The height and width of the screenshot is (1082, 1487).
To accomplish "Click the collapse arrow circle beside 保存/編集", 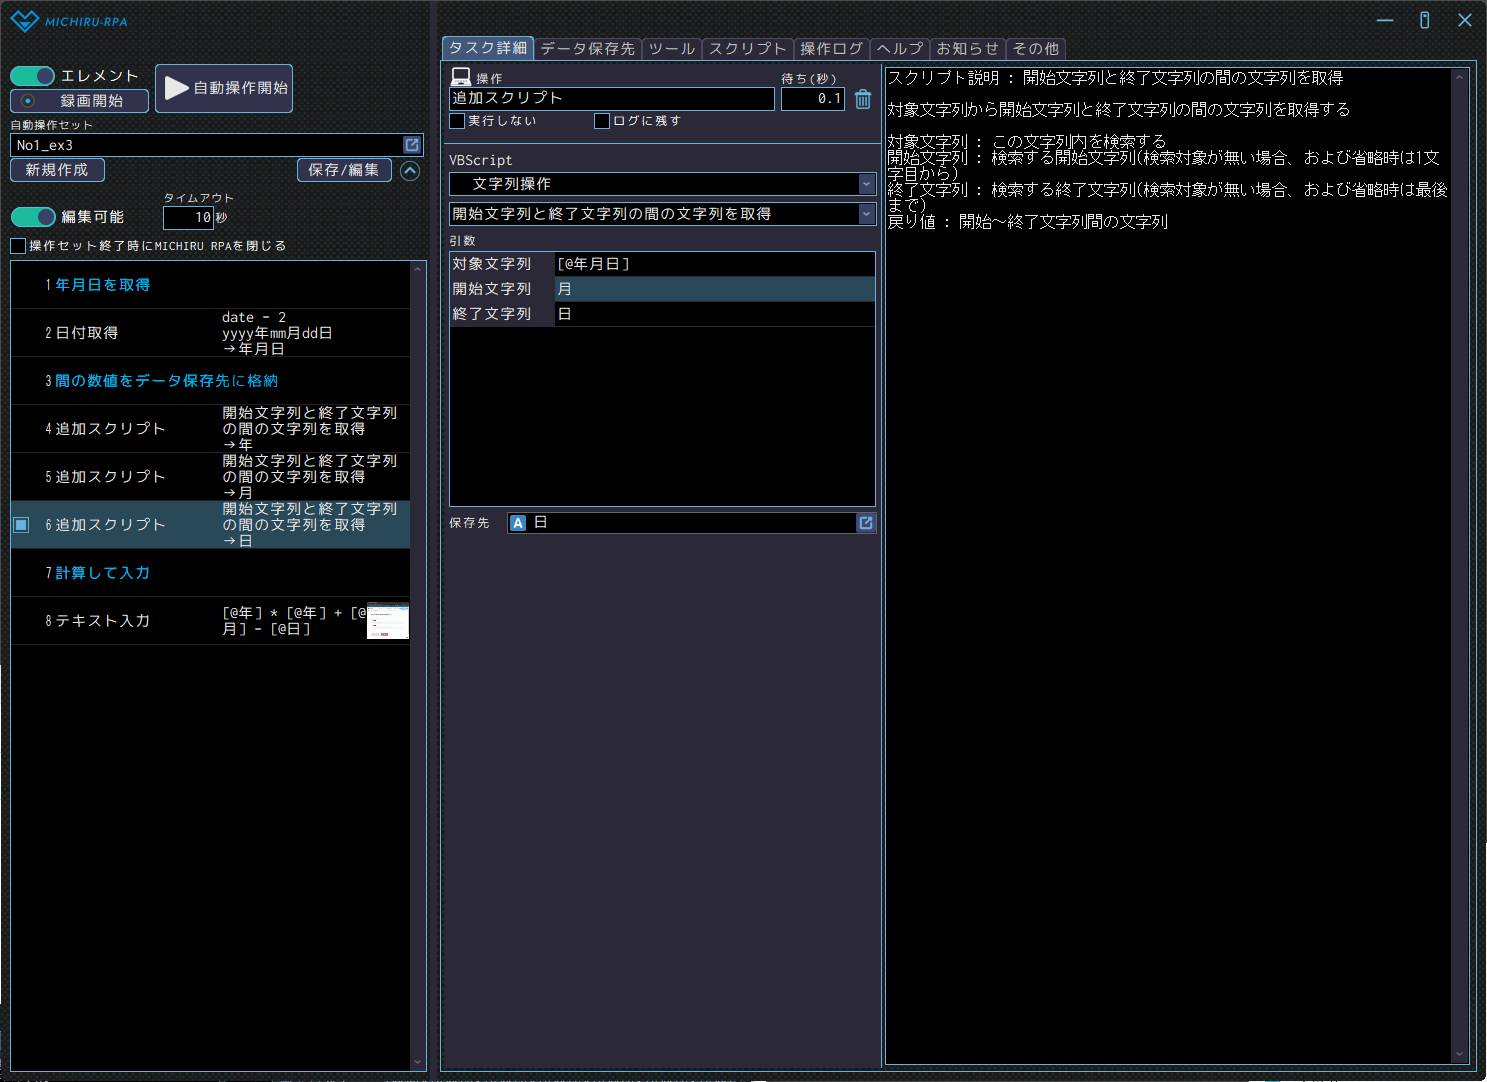I will tap(410, 171).
